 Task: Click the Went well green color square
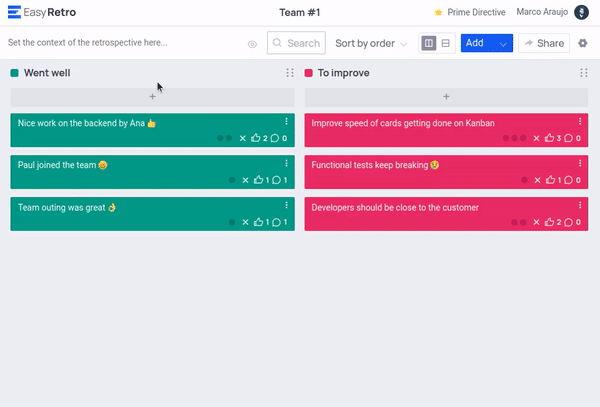[x=15, y=73]
